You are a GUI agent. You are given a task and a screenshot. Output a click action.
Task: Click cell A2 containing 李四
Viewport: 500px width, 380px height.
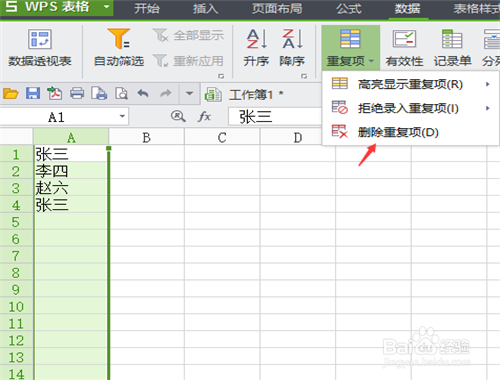pos(71,171)
